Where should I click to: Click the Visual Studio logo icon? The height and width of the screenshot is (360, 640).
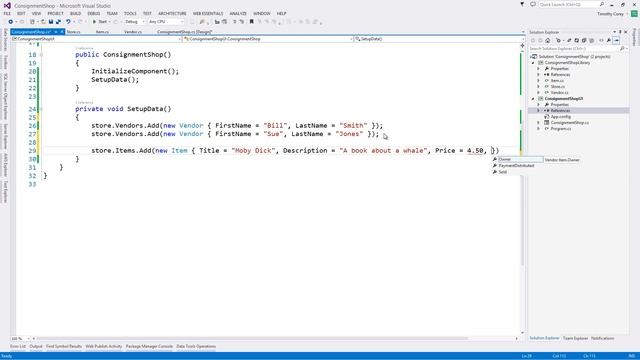pyautogui.click(x=7, y=6)
